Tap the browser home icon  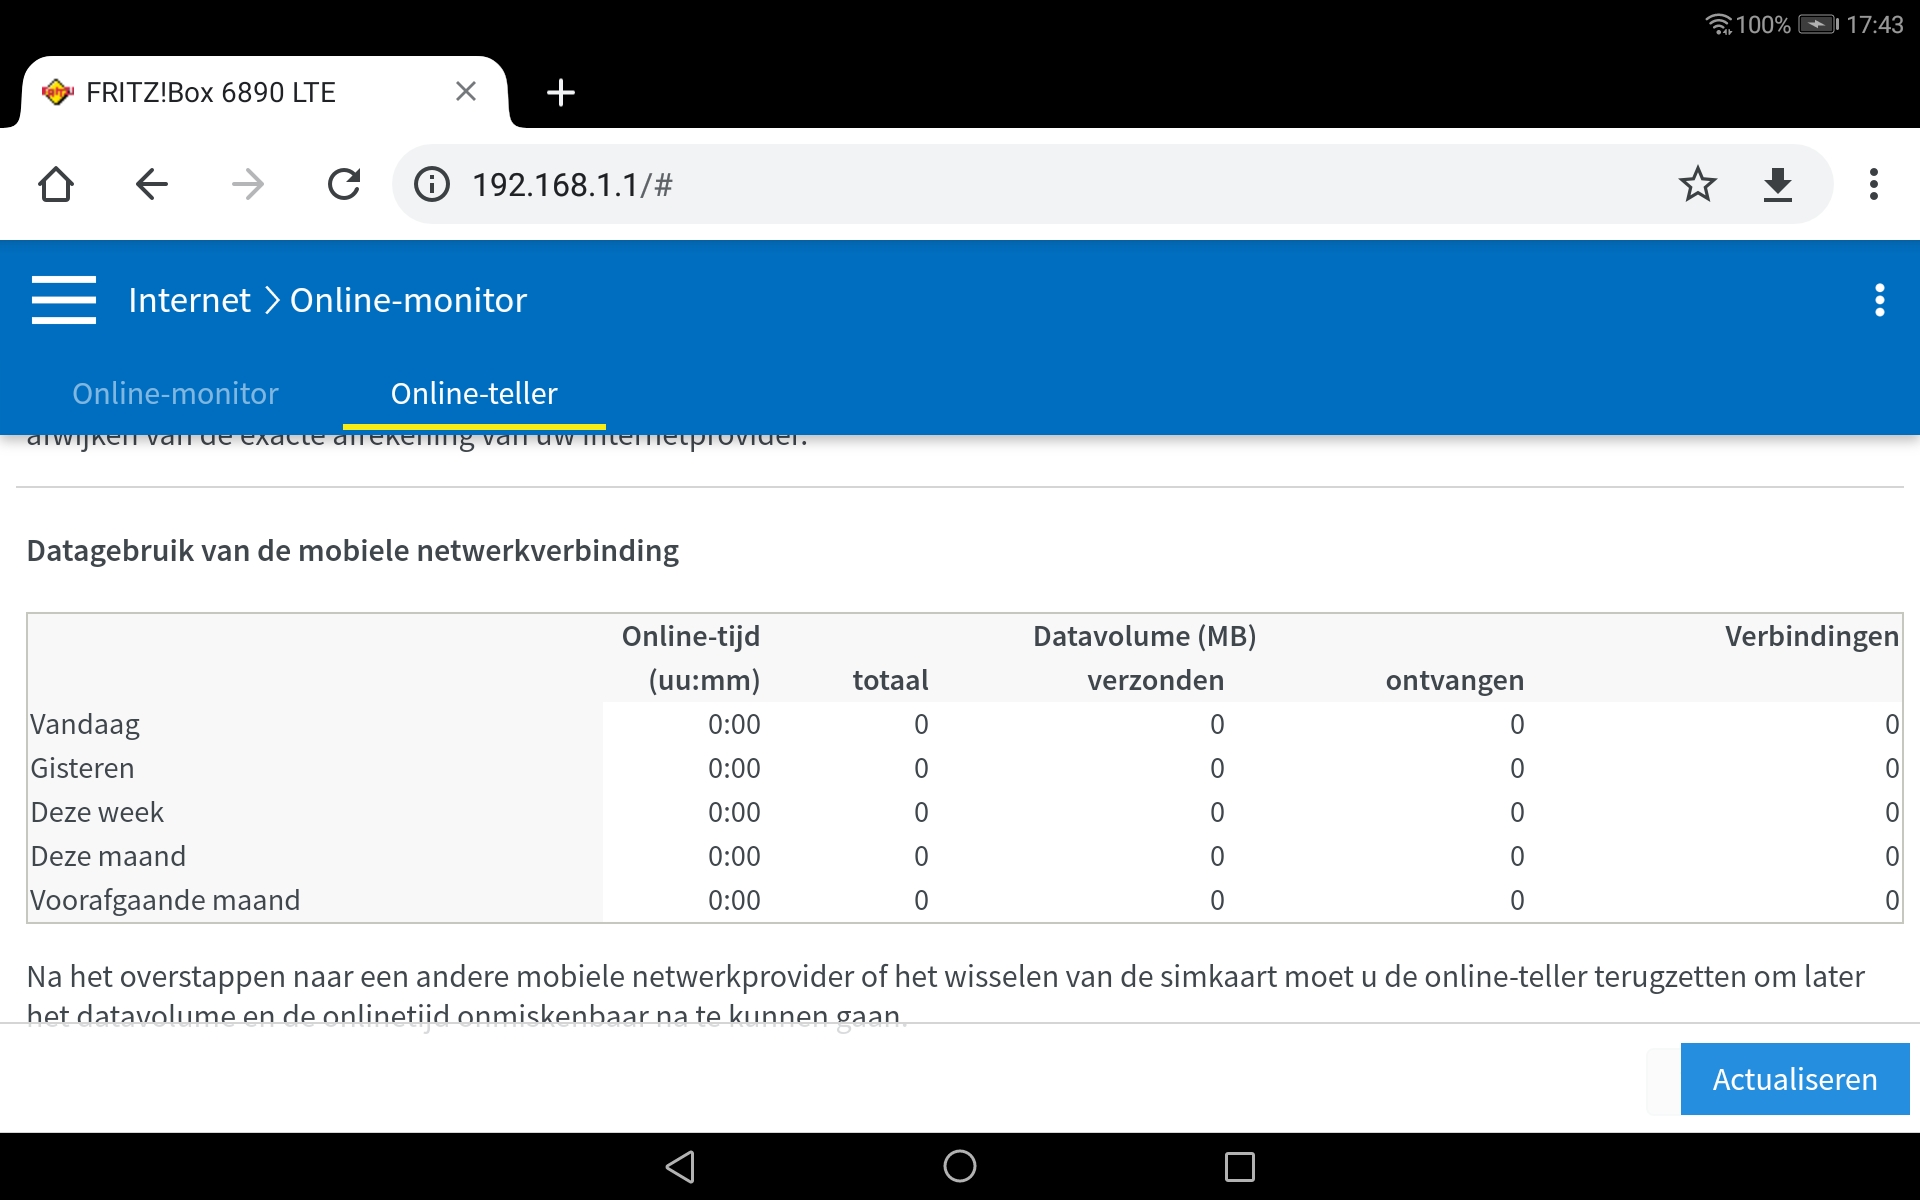56,184
